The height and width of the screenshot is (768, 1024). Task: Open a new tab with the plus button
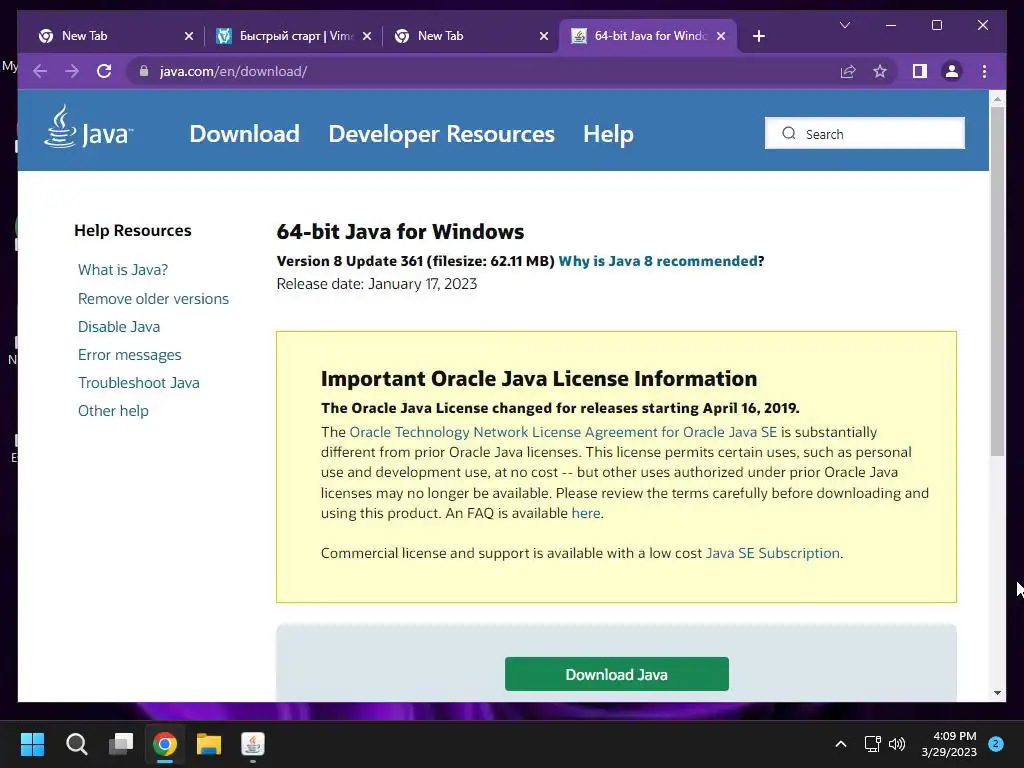click(x=758, y=36)
